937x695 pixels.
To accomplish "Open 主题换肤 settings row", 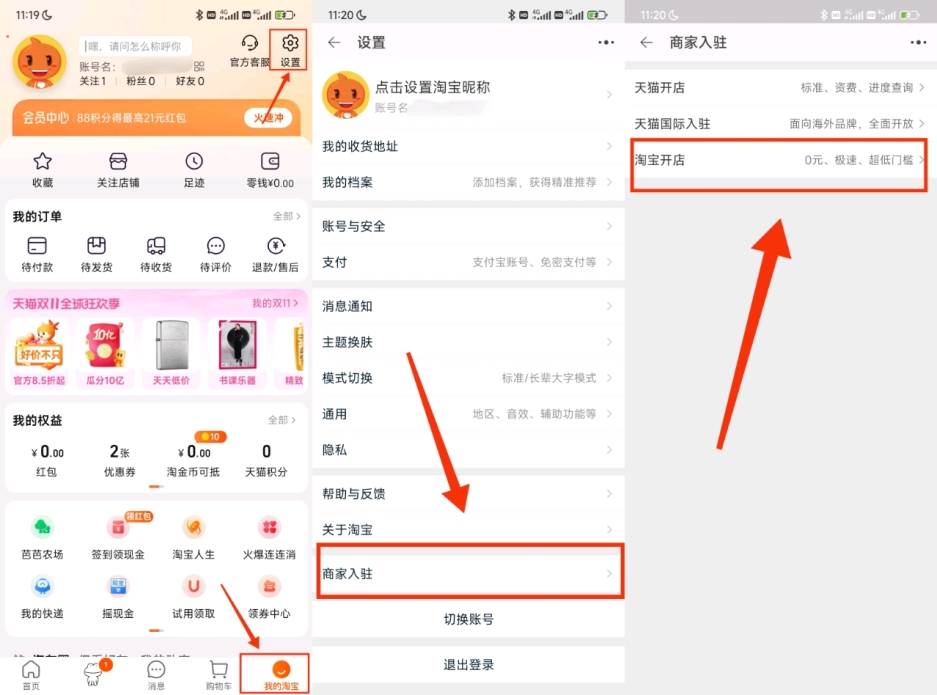I will click(468, 342).
